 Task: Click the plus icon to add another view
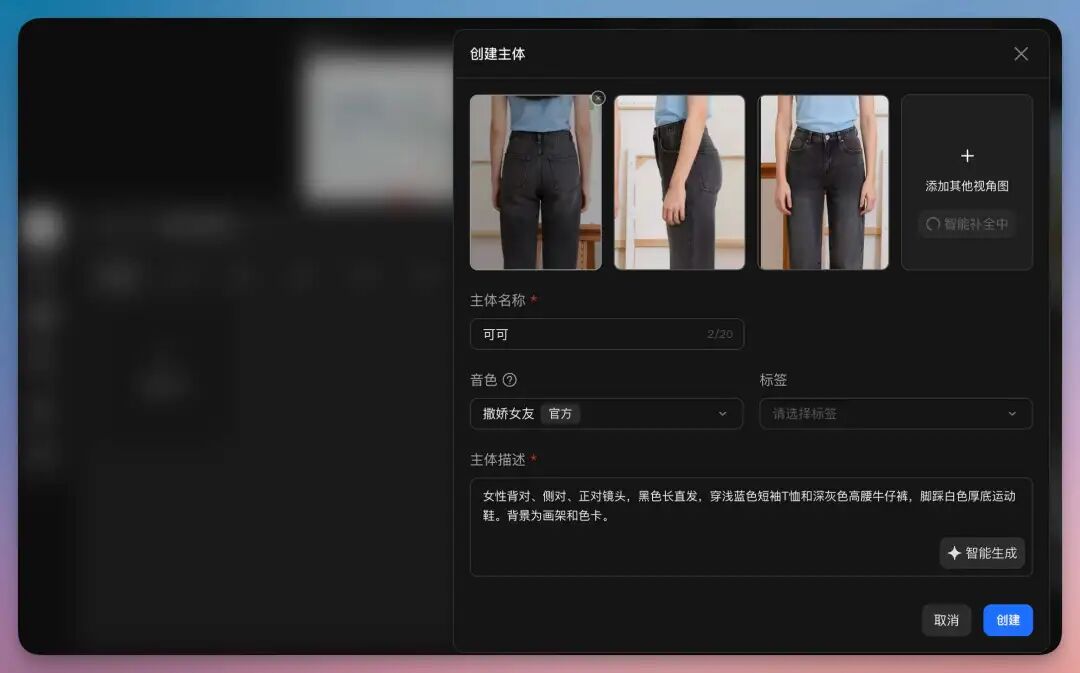pyautogui.click(x=967, y=156)
